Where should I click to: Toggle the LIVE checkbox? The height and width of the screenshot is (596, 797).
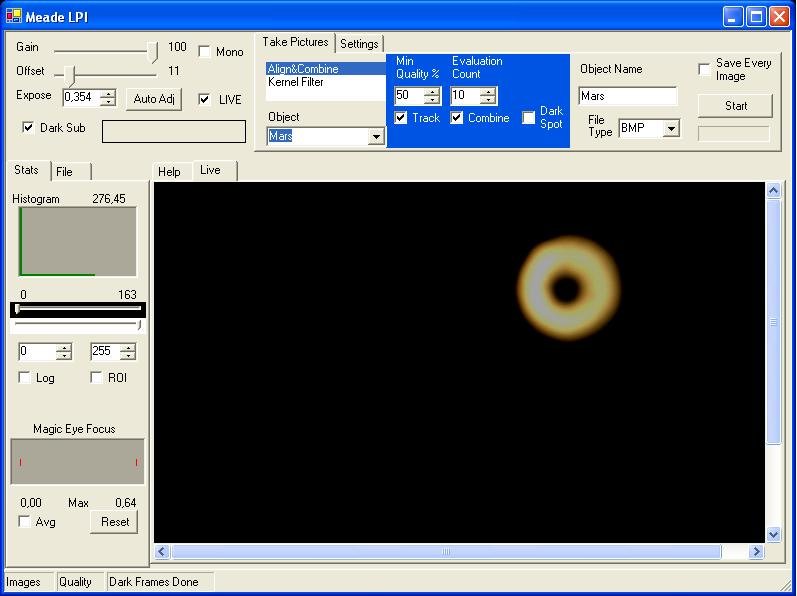tap(205, 99)
